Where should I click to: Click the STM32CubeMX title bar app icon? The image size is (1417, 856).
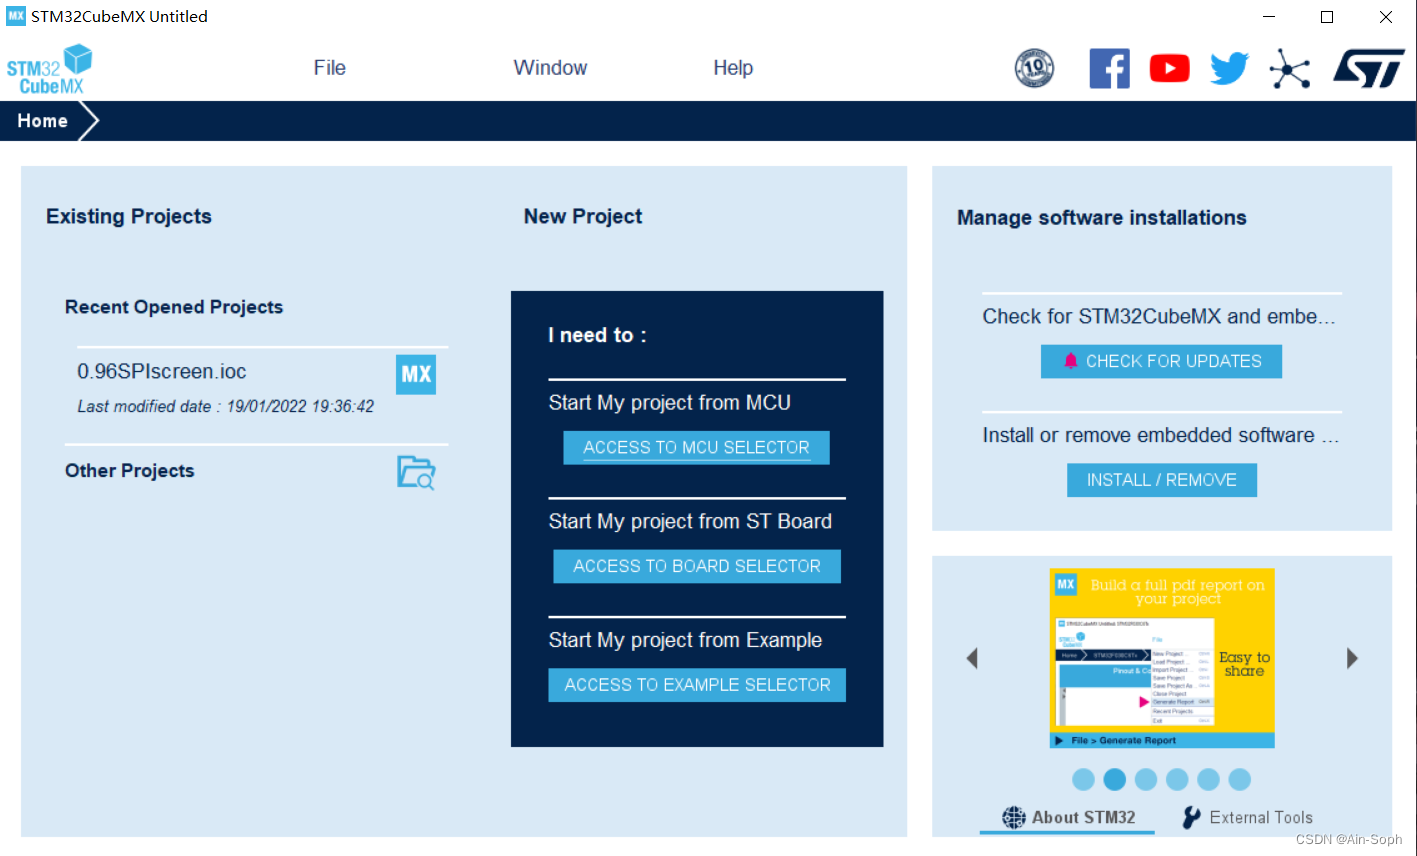point(15,16)
